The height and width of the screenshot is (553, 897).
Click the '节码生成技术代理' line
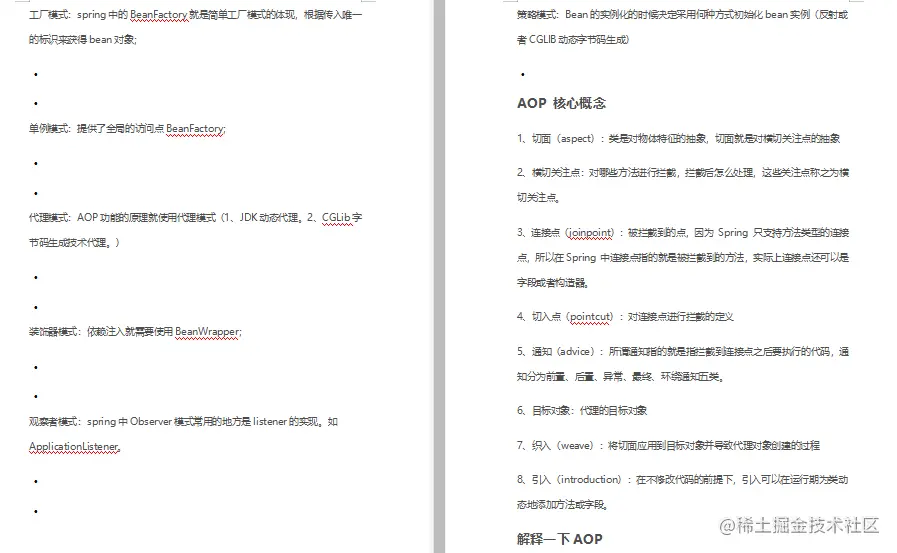pos(74,242)
